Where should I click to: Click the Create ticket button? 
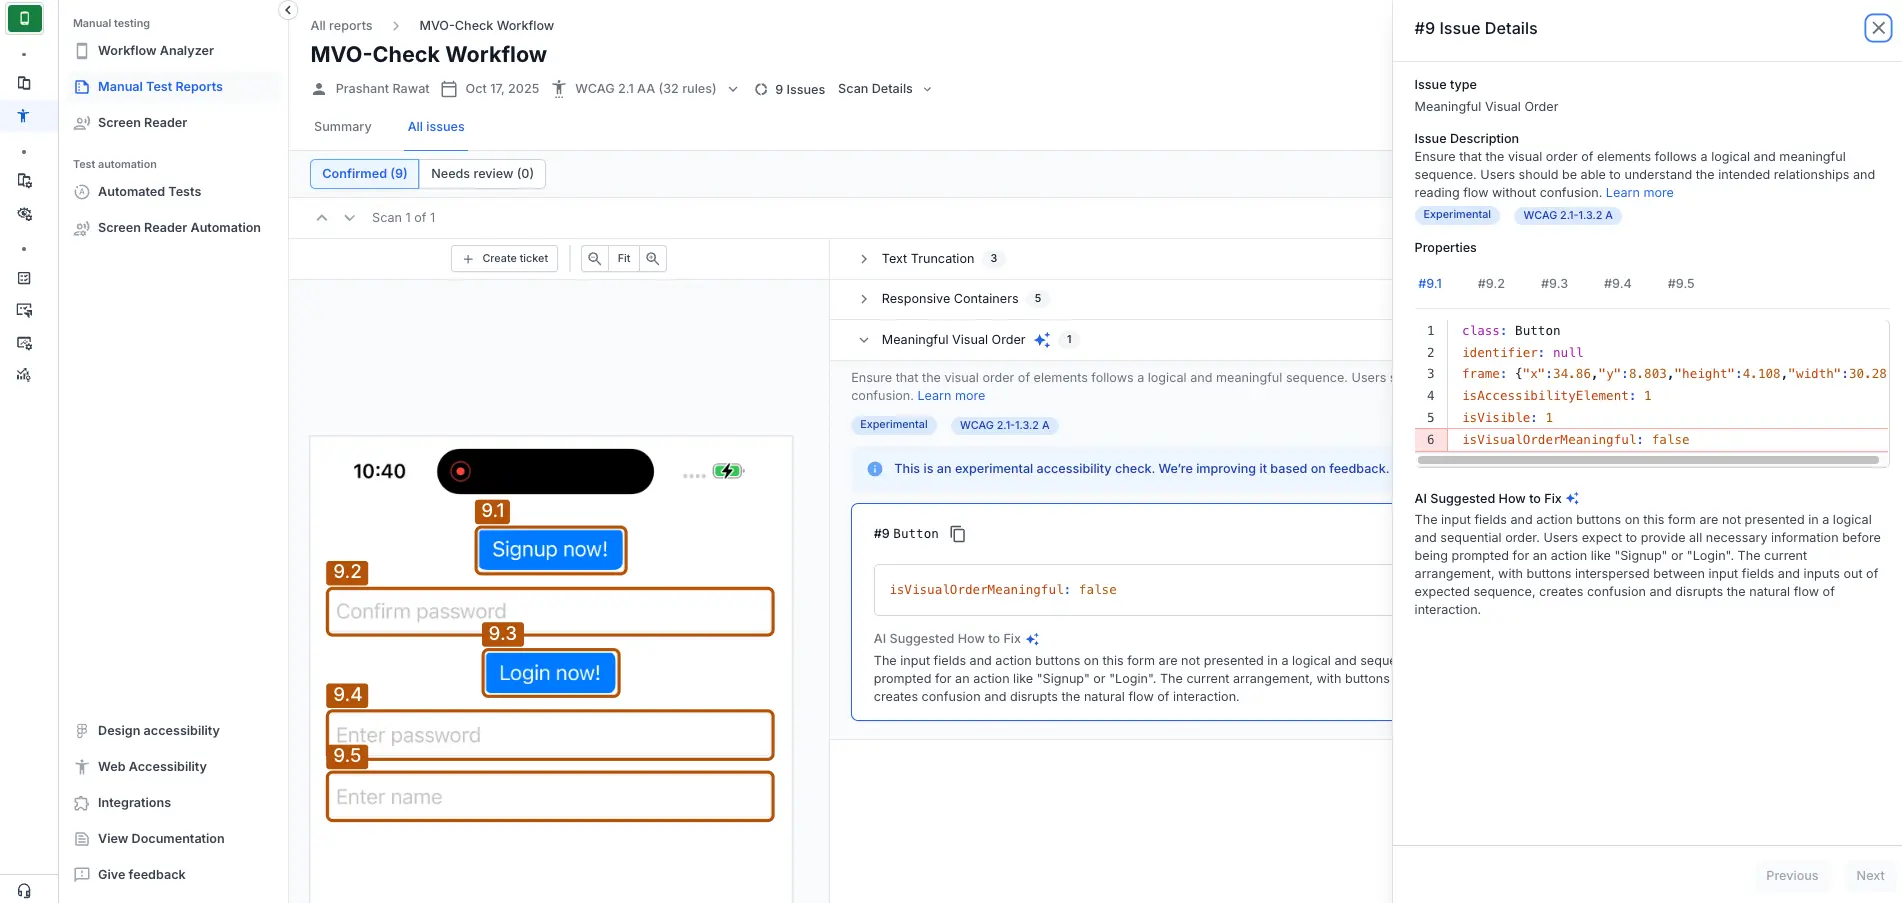504,258
